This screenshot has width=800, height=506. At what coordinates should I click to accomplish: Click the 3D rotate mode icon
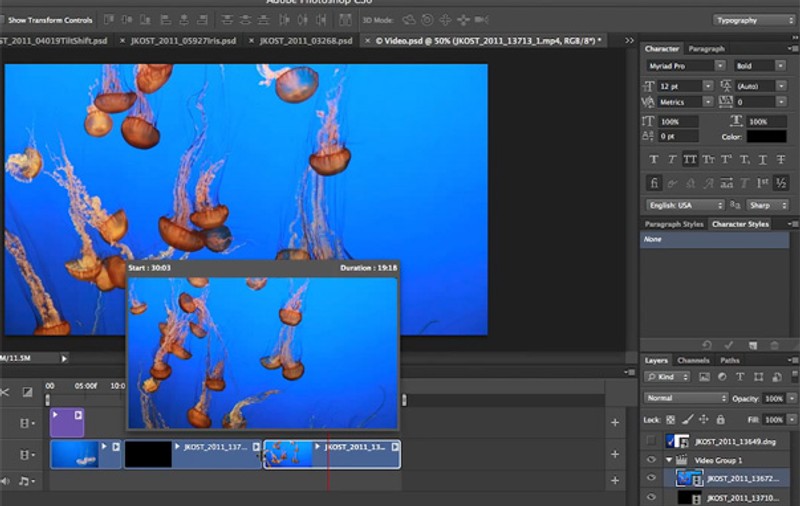[x=409, y=20]
